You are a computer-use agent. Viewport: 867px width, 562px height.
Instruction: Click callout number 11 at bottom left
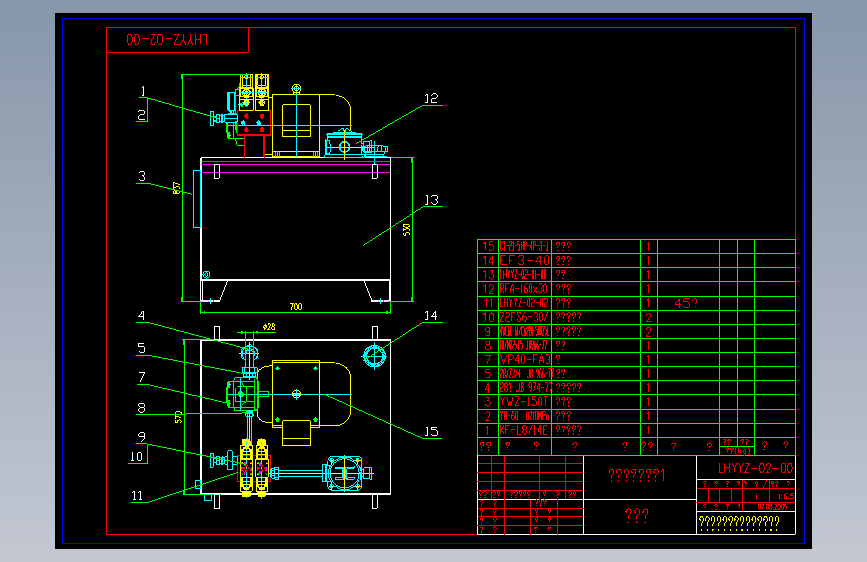click(x=137, y=496)
